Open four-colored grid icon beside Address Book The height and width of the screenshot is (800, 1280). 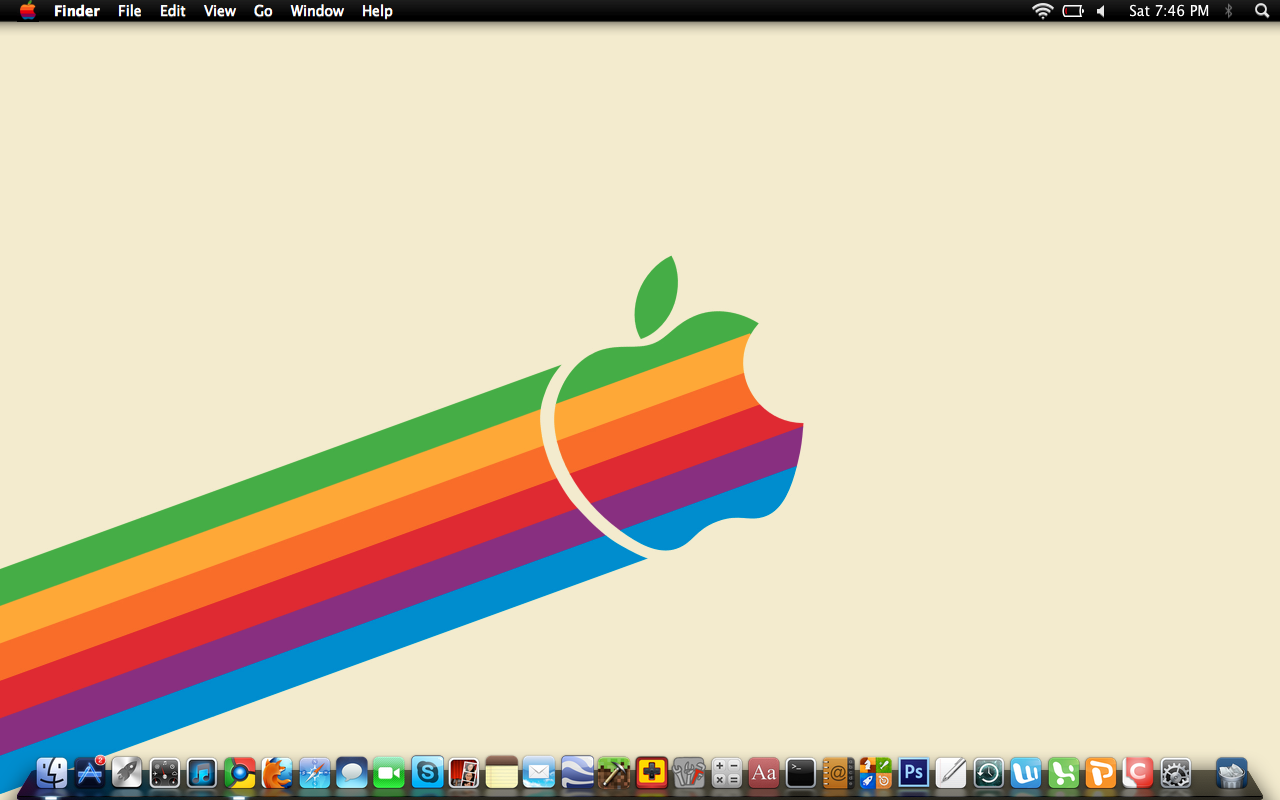(876, 773)
